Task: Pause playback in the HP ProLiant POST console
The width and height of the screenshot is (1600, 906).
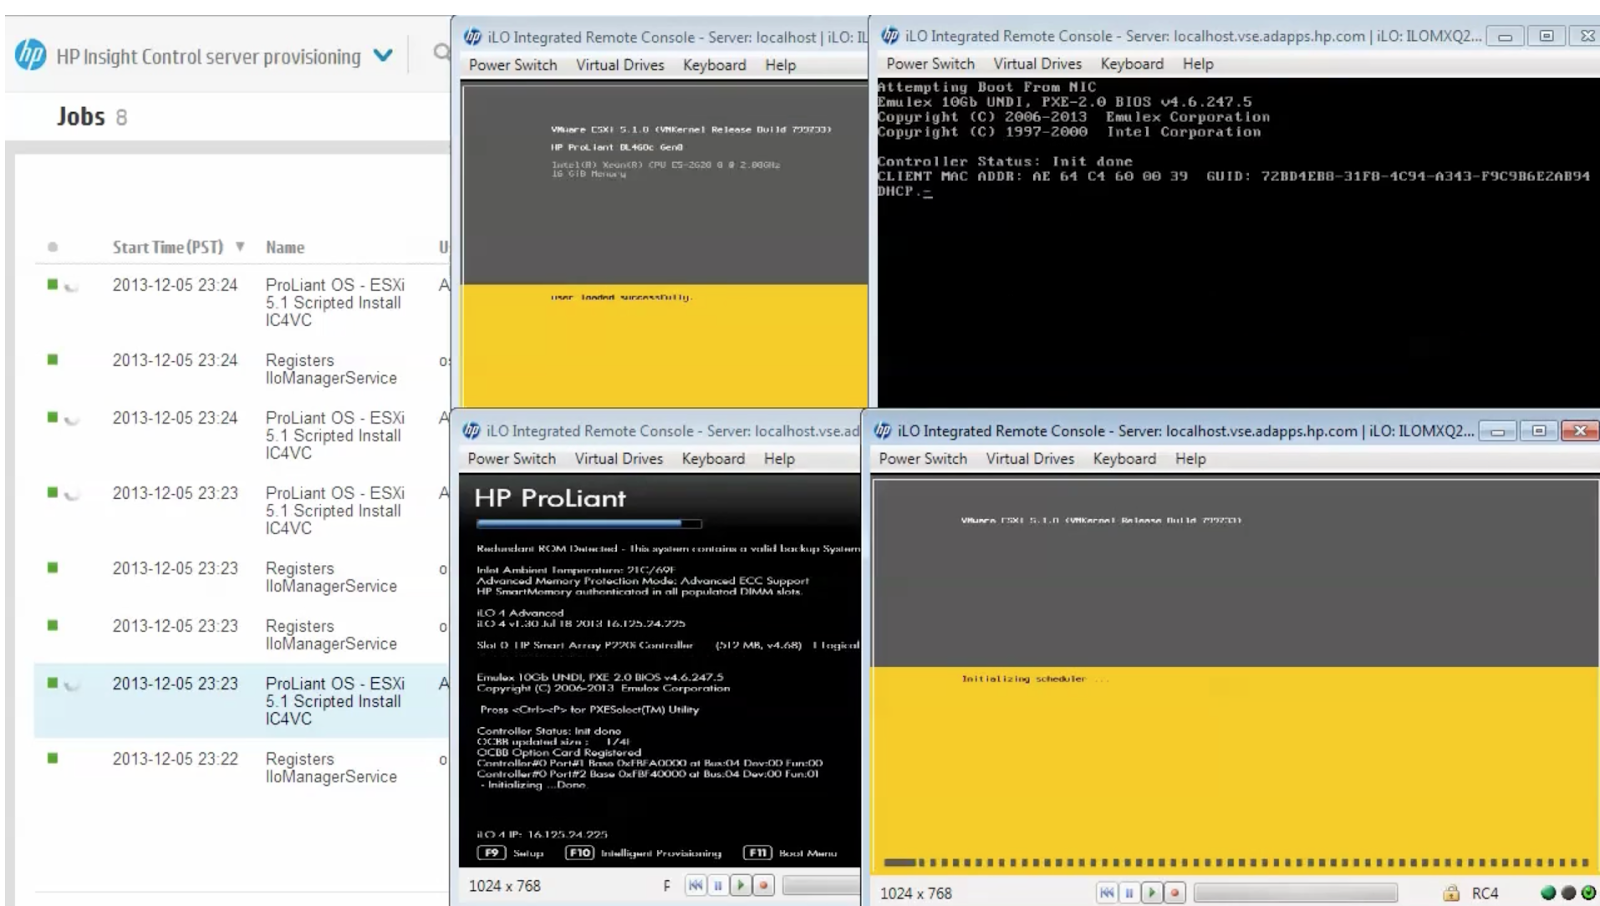Action: click(717, 886)
